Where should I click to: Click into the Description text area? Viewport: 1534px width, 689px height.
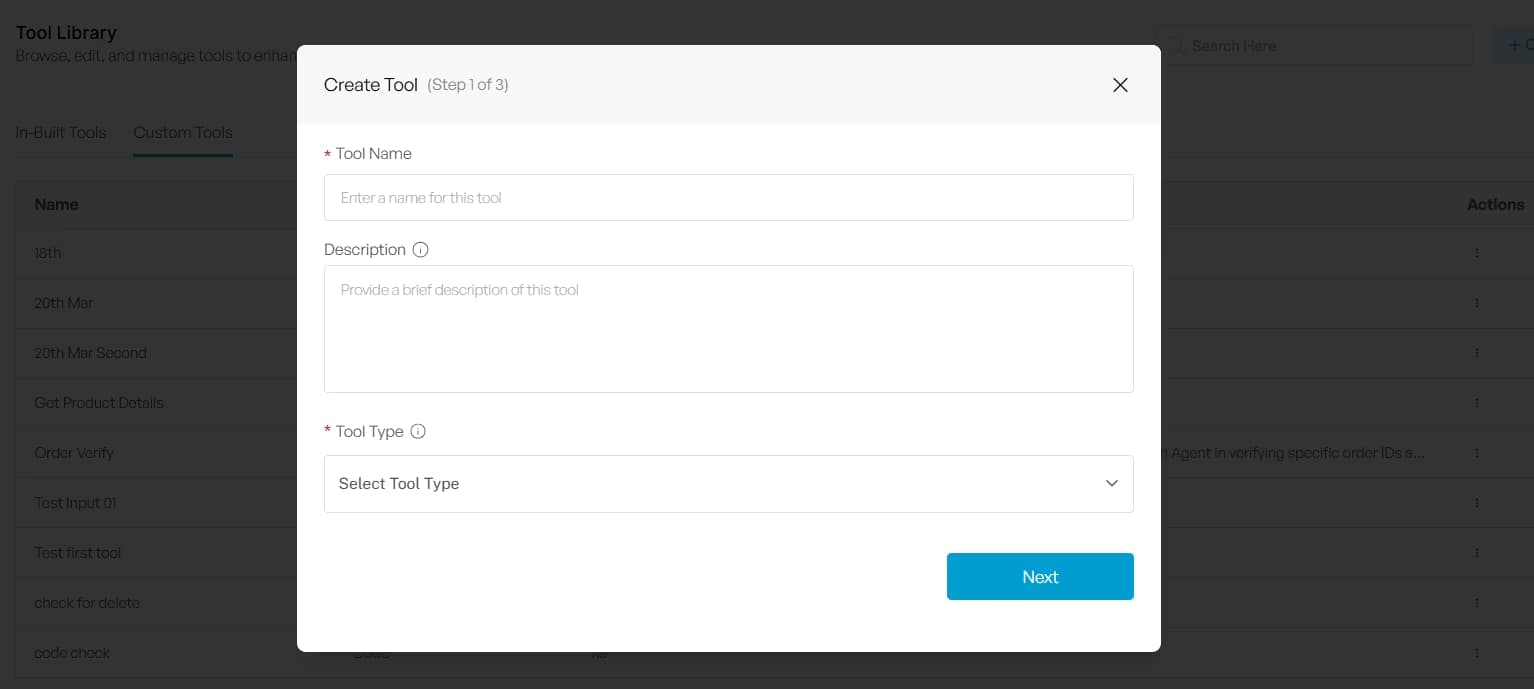coord(728,329)
